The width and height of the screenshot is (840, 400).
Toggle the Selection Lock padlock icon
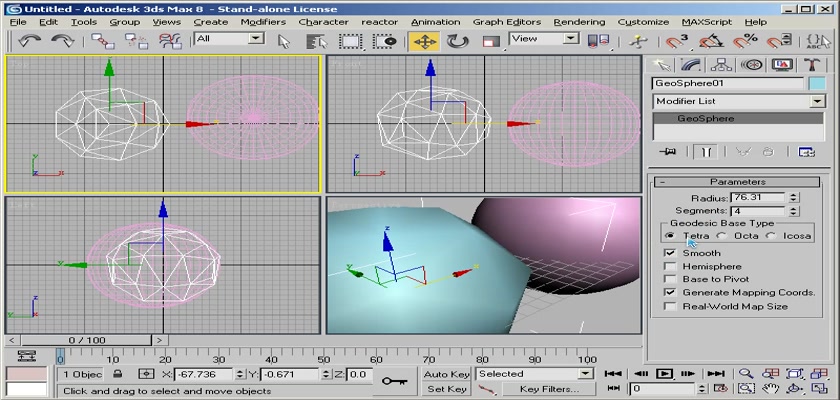tap(118, 374)
